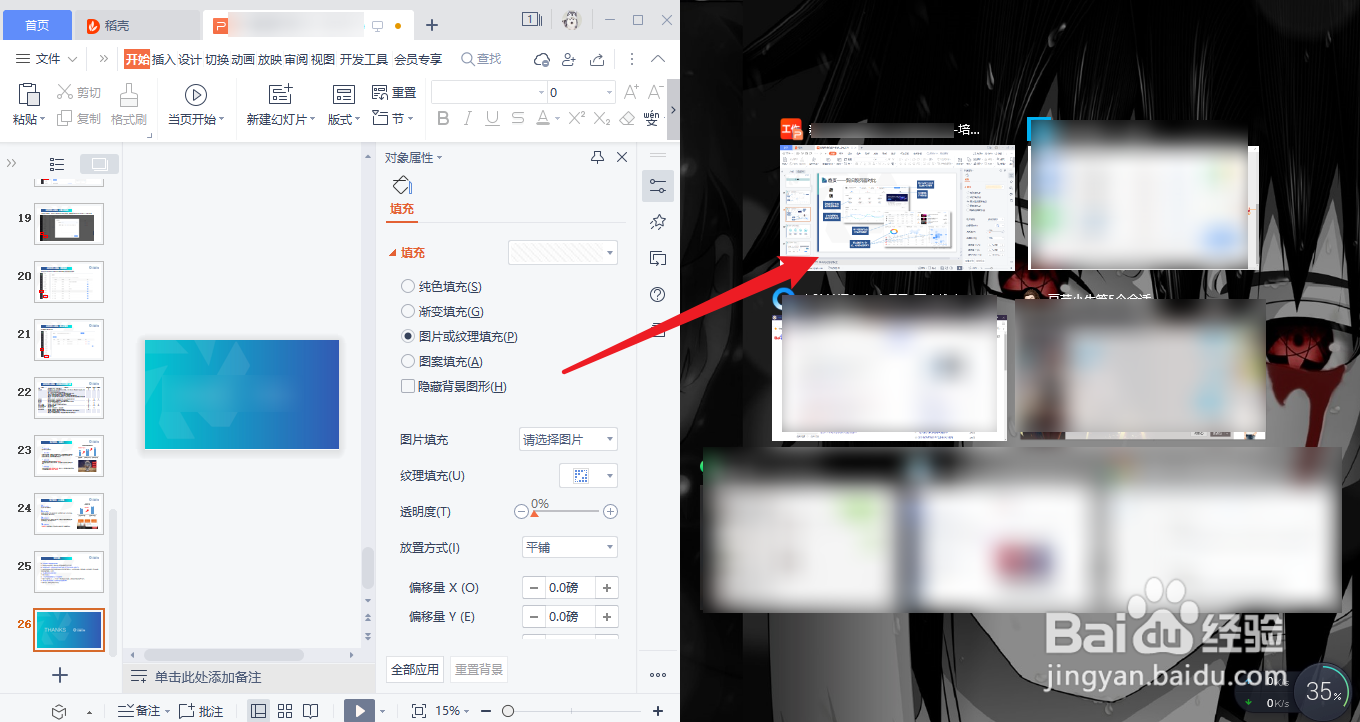
Task: Apply bold formatting with the B icon
Action: 443,117
